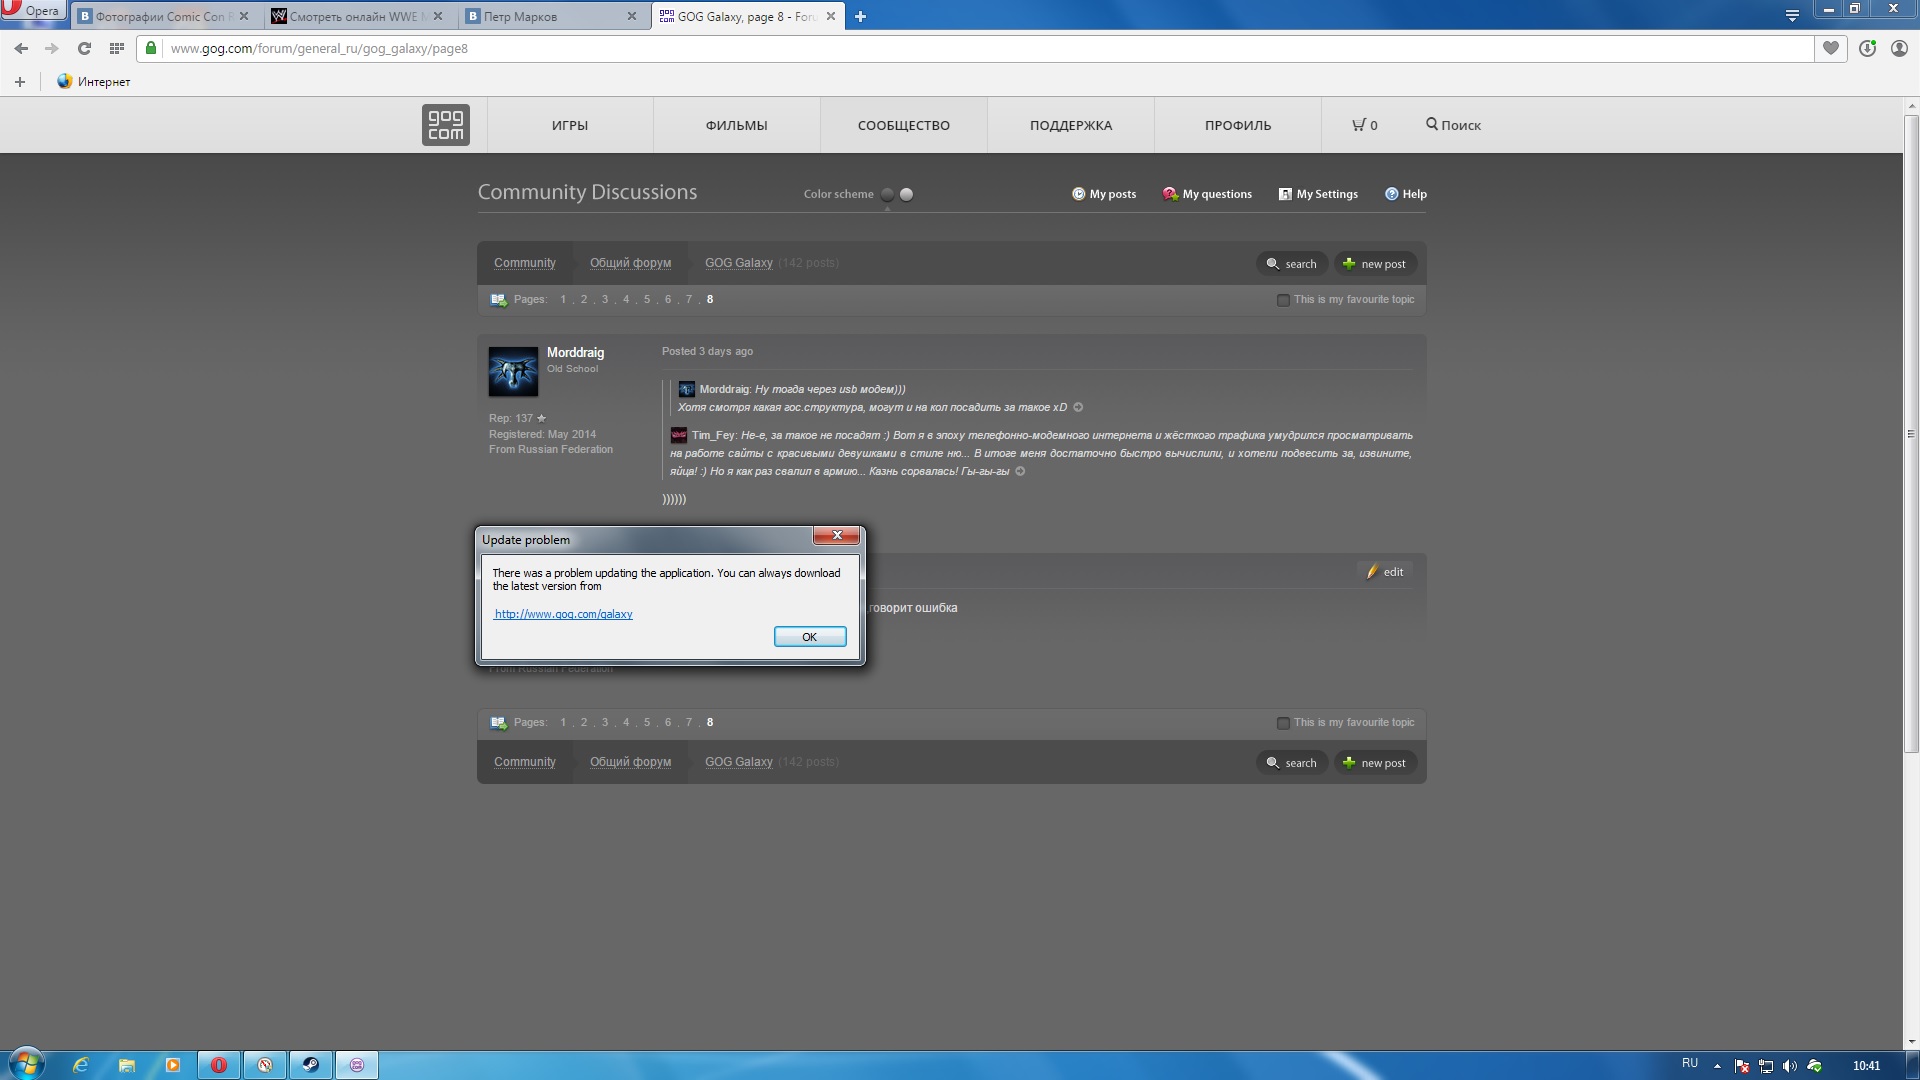Screen dimensions: 1920x1080
Task: Open My posts link
Action: (1104, 194)
